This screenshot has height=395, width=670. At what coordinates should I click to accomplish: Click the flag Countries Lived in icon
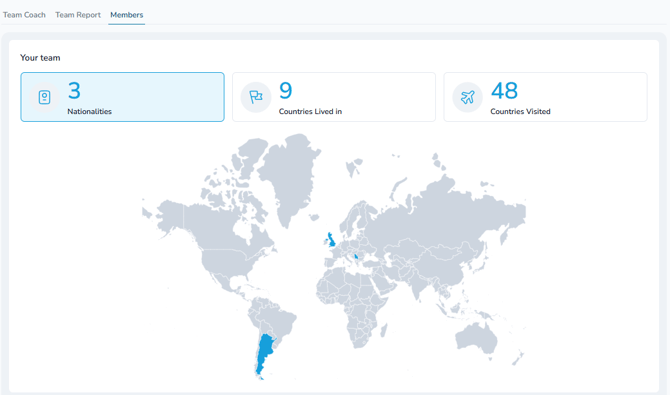[256, 97]
